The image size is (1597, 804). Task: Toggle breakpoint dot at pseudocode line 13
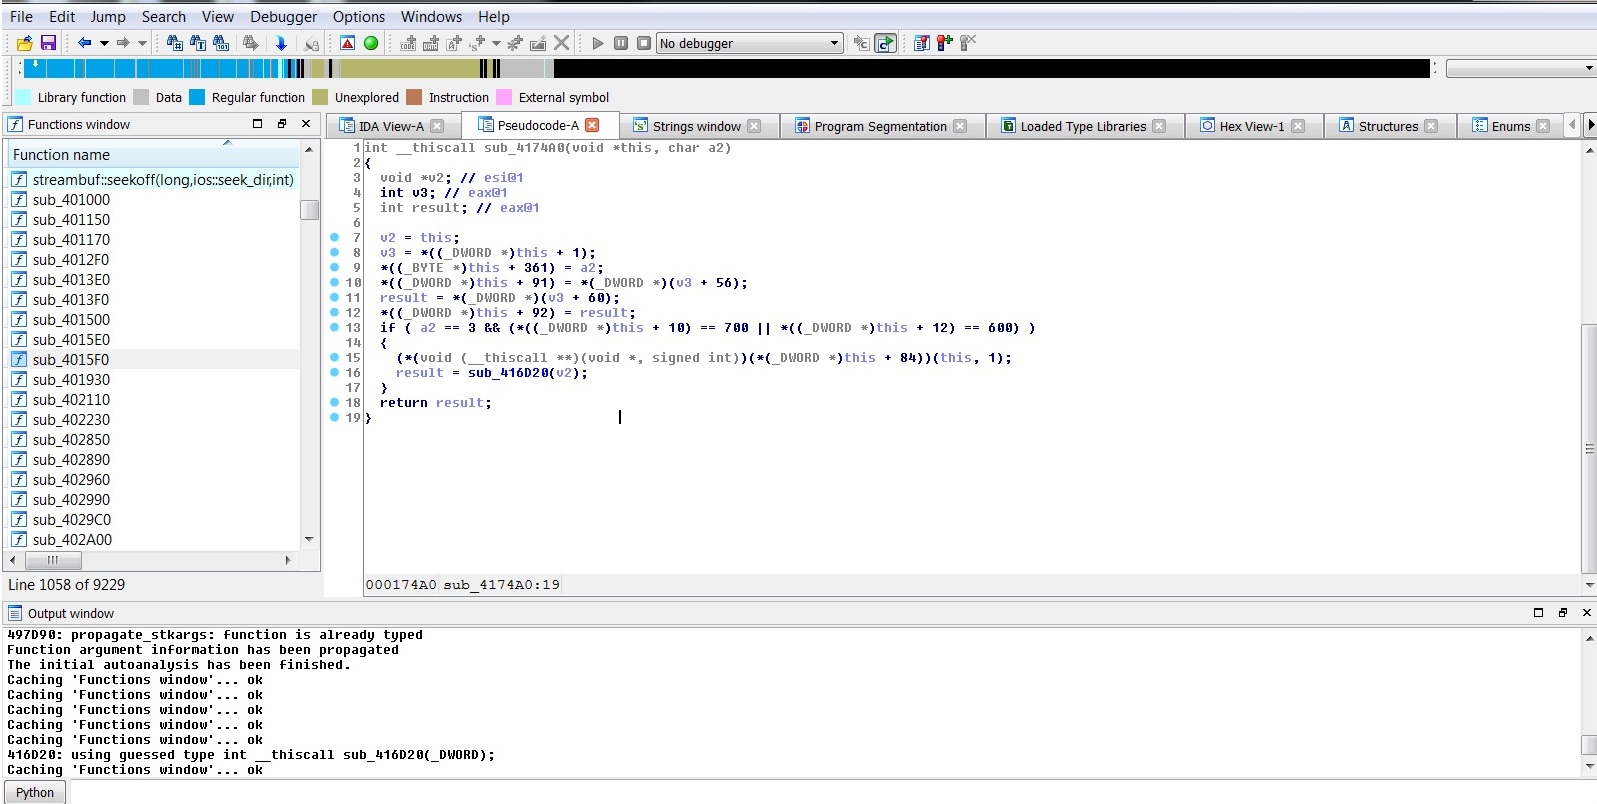[335, 328]
